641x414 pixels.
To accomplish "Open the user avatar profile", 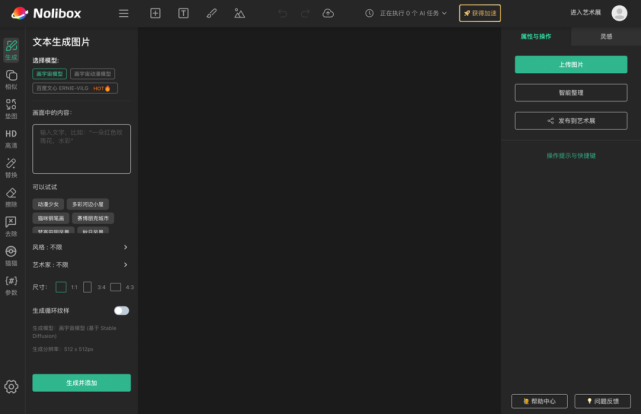I will [x=619, y=13].
